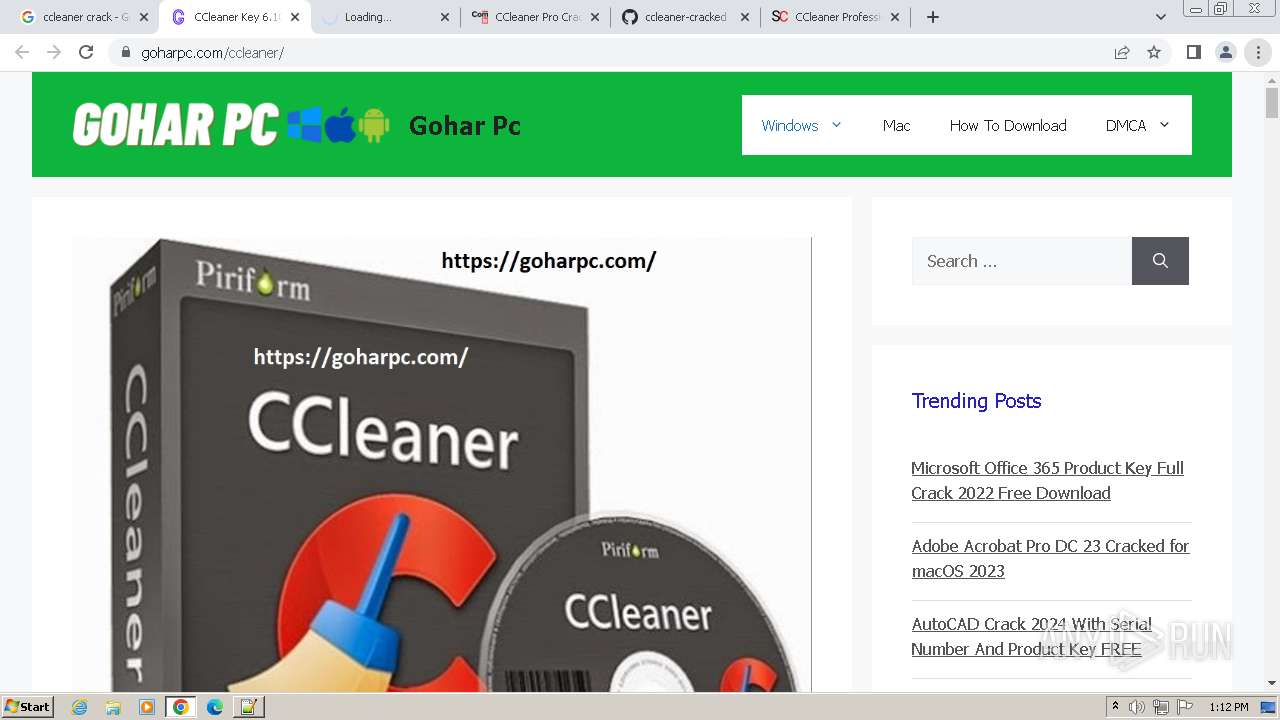Open the DMCA menu item
This screenshot has height=720, width=1280.
coord(1126,125)
